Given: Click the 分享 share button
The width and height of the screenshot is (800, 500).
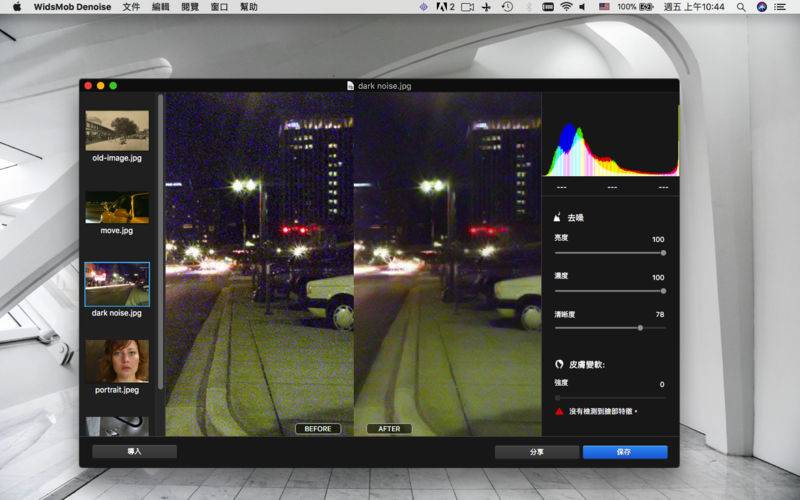Looking at the screenshot, I should (537, 452).
